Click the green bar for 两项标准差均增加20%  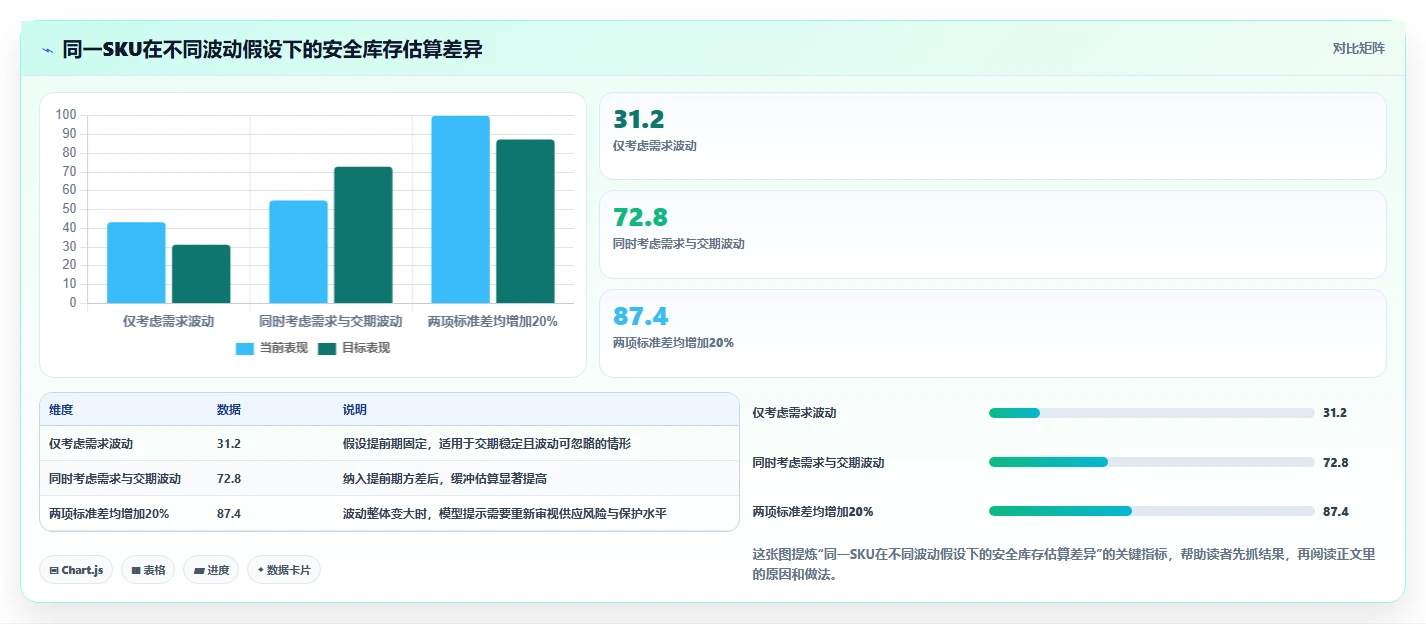pos(525,221)
